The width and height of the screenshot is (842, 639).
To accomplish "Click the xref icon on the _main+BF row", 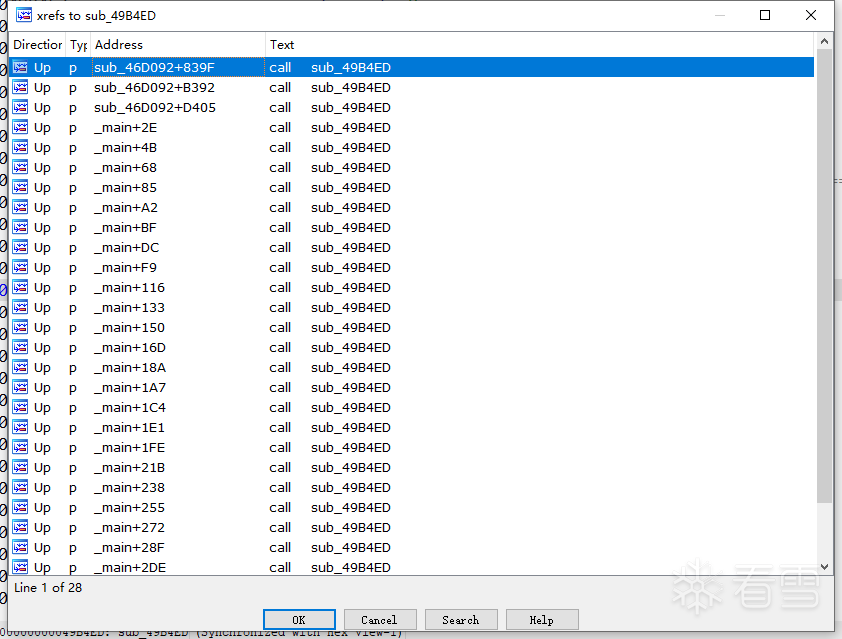I will click(20, 227).
